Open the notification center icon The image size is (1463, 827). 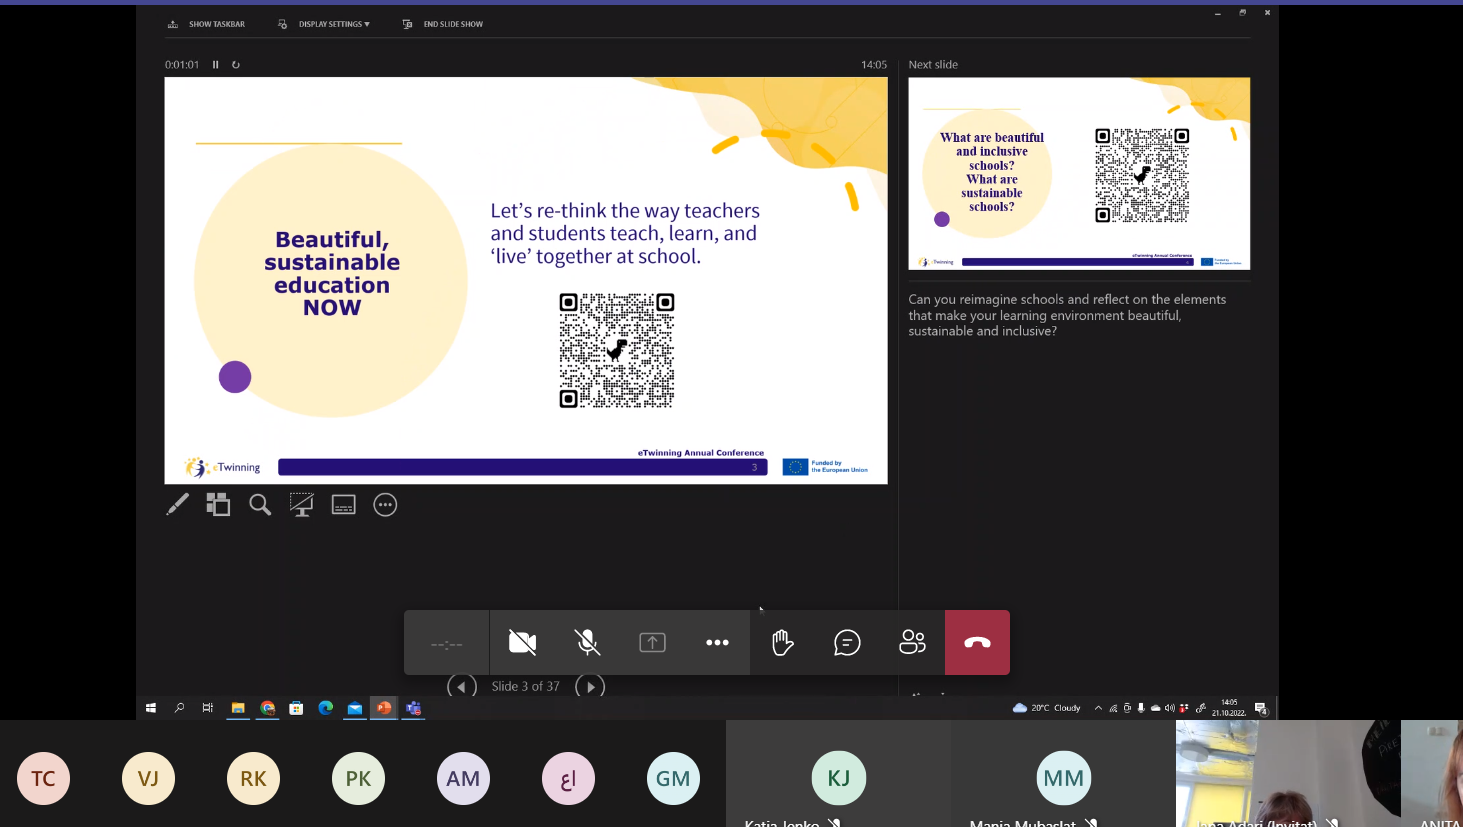pyautogui.click(x=1261, y=708)
